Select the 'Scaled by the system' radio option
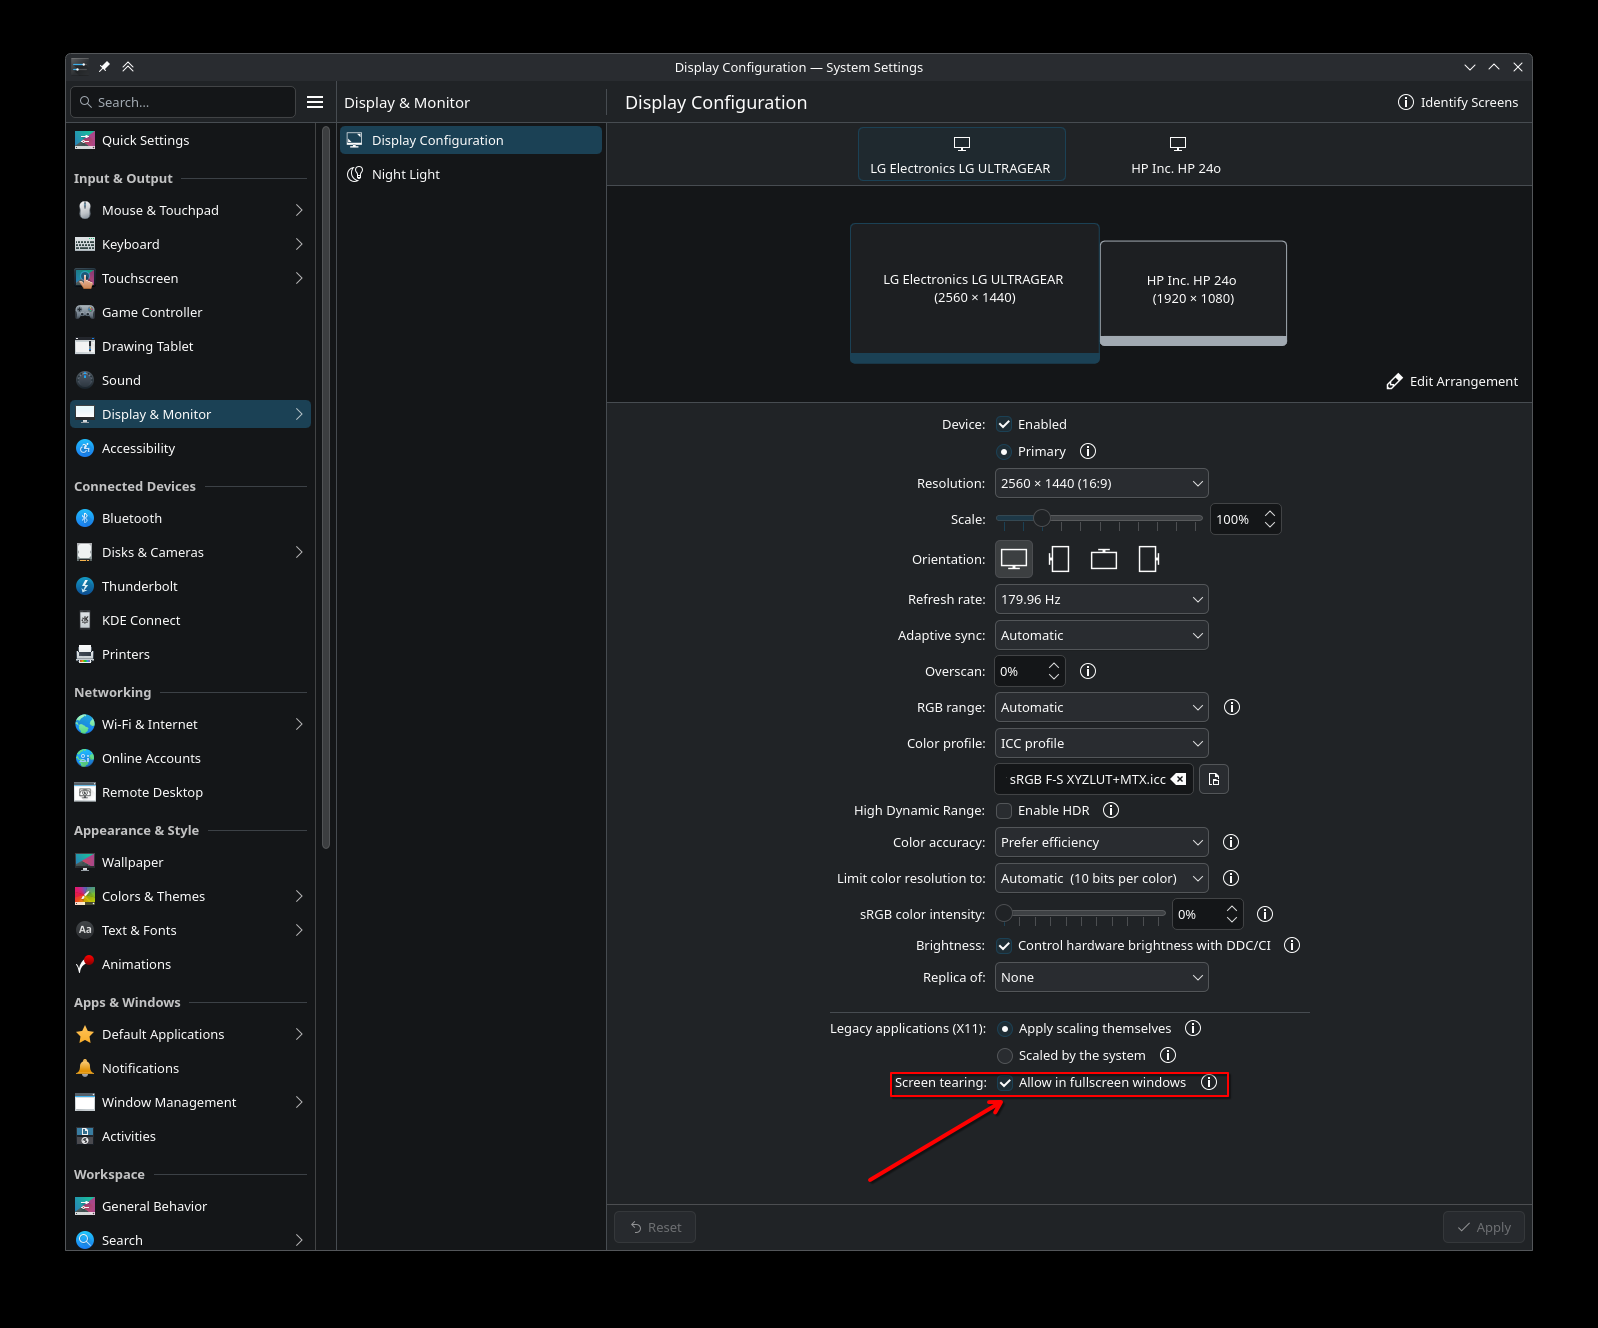1598x1328 pixels. tap(1005, 1055)
